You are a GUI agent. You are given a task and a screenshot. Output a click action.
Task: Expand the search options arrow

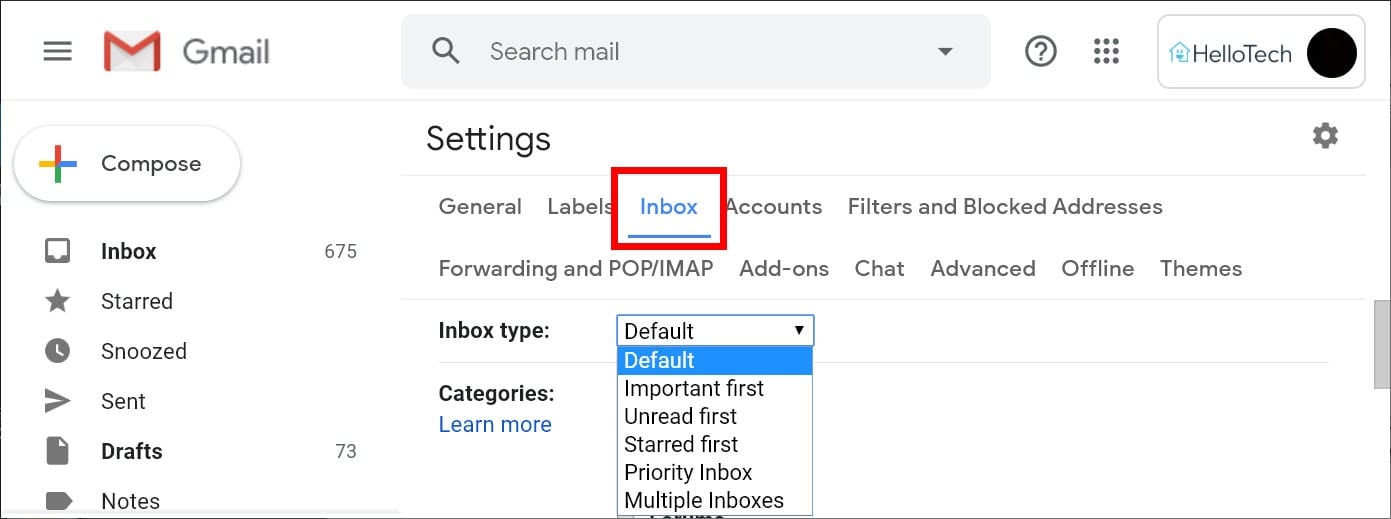tap(944, 52)
